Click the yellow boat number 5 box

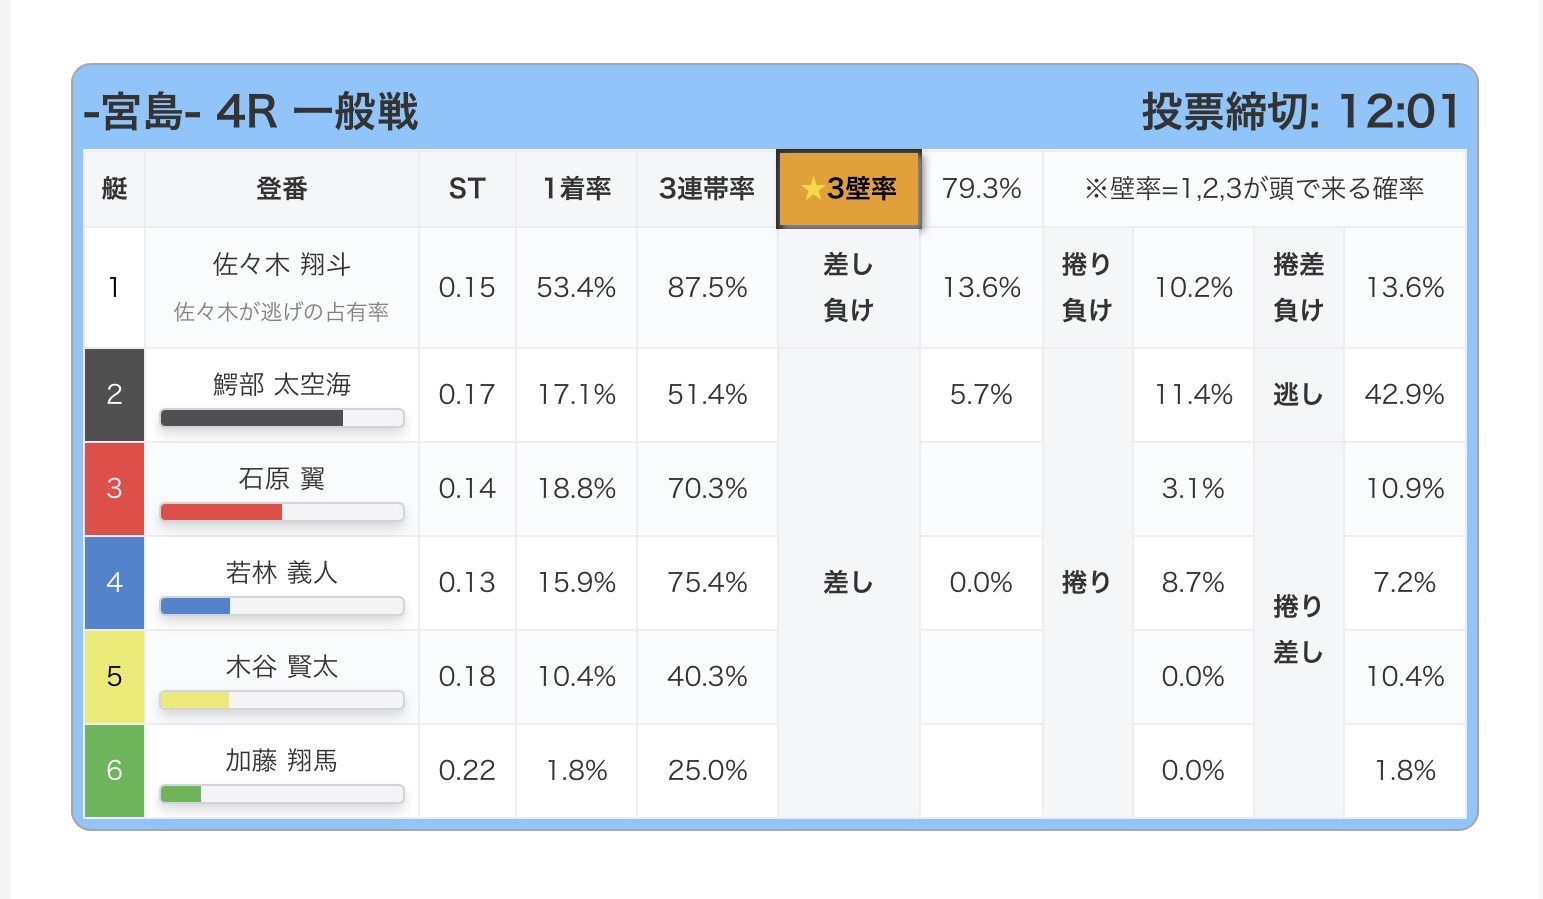(114, 677)
